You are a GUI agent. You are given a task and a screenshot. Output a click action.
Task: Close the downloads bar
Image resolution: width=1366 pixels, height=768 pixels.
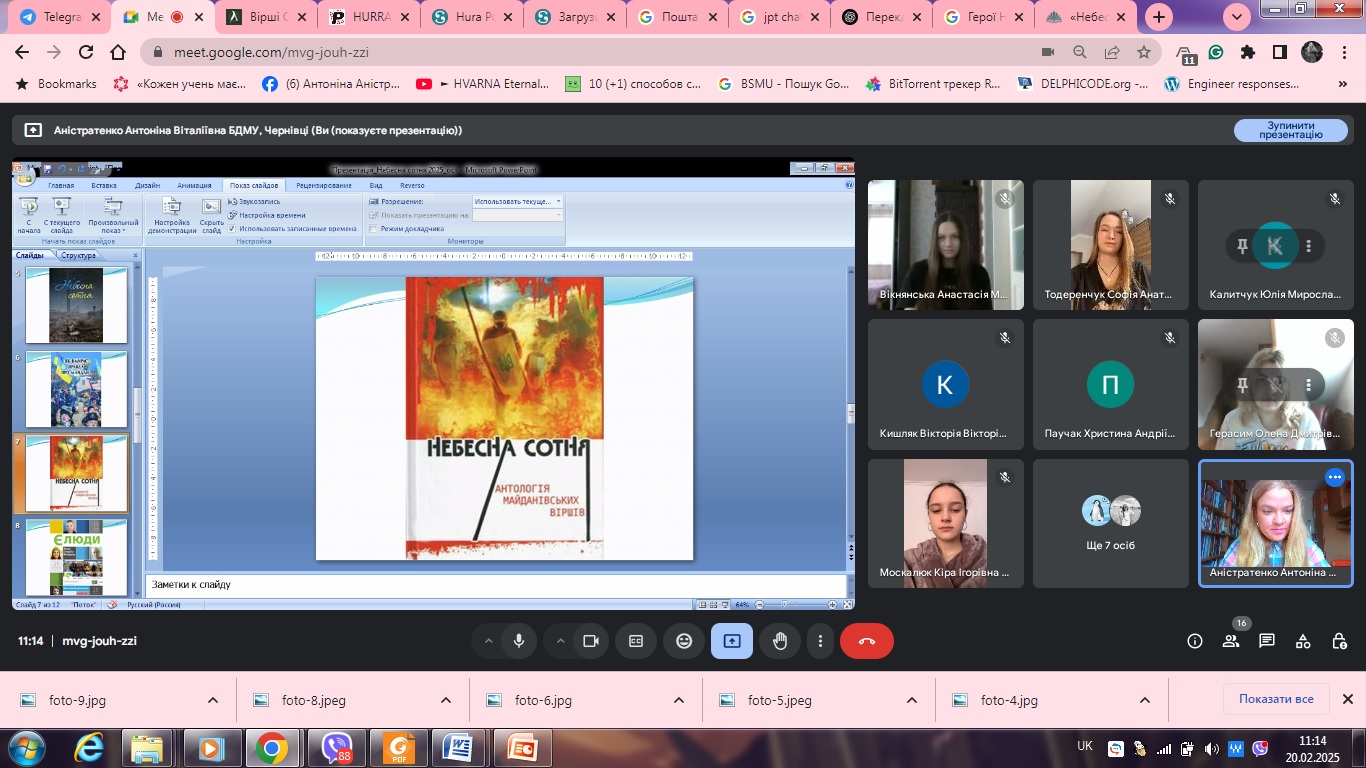(1347, 699)
